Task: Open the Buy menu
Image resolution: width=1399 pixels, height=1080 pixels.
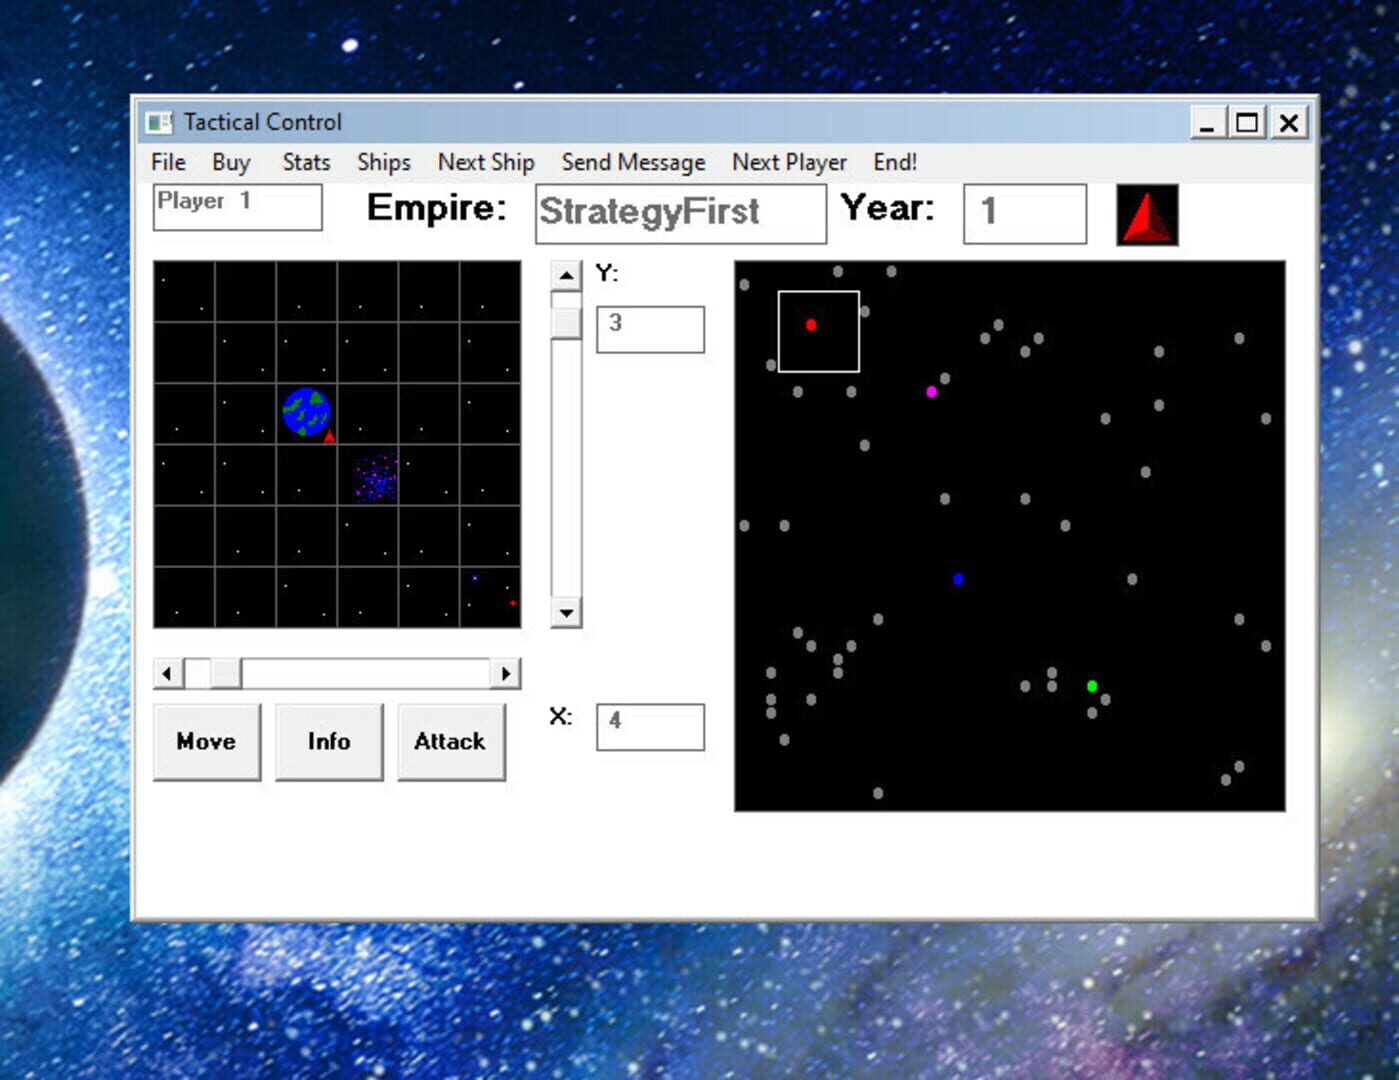Action: point(230,162)
